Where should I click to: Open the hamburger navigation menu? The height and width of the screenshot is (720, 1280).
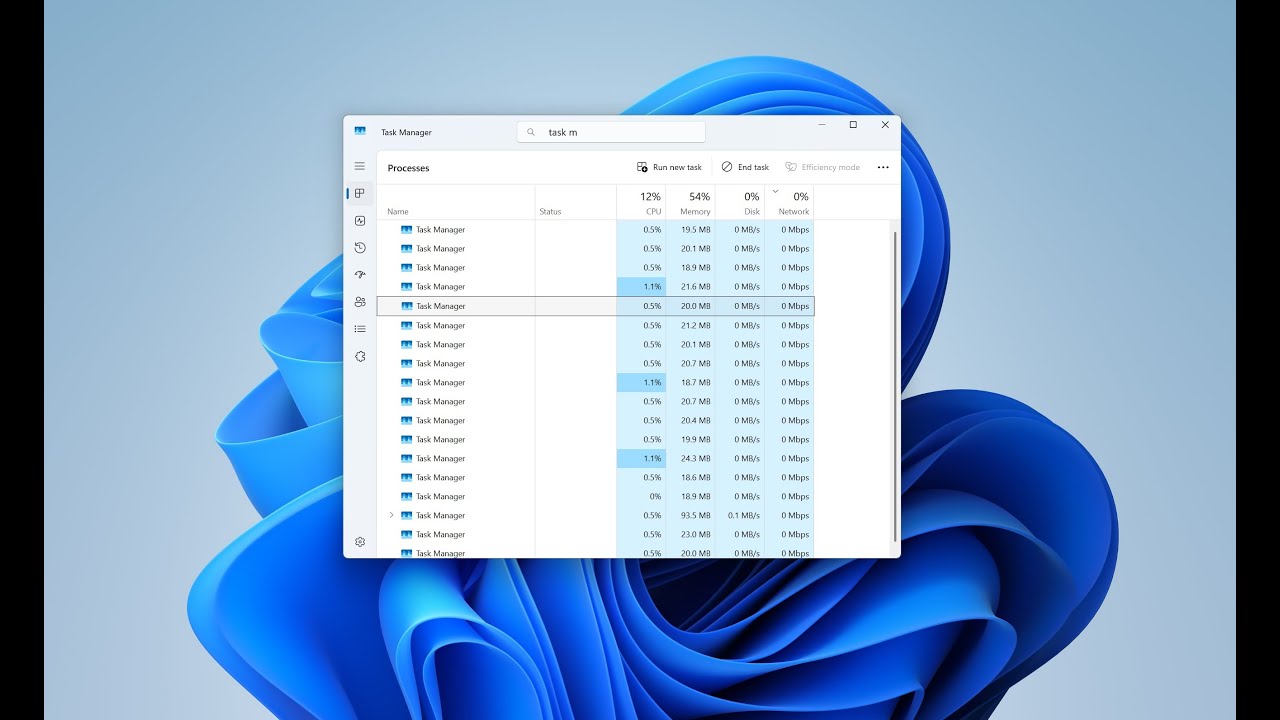[360, 166]
